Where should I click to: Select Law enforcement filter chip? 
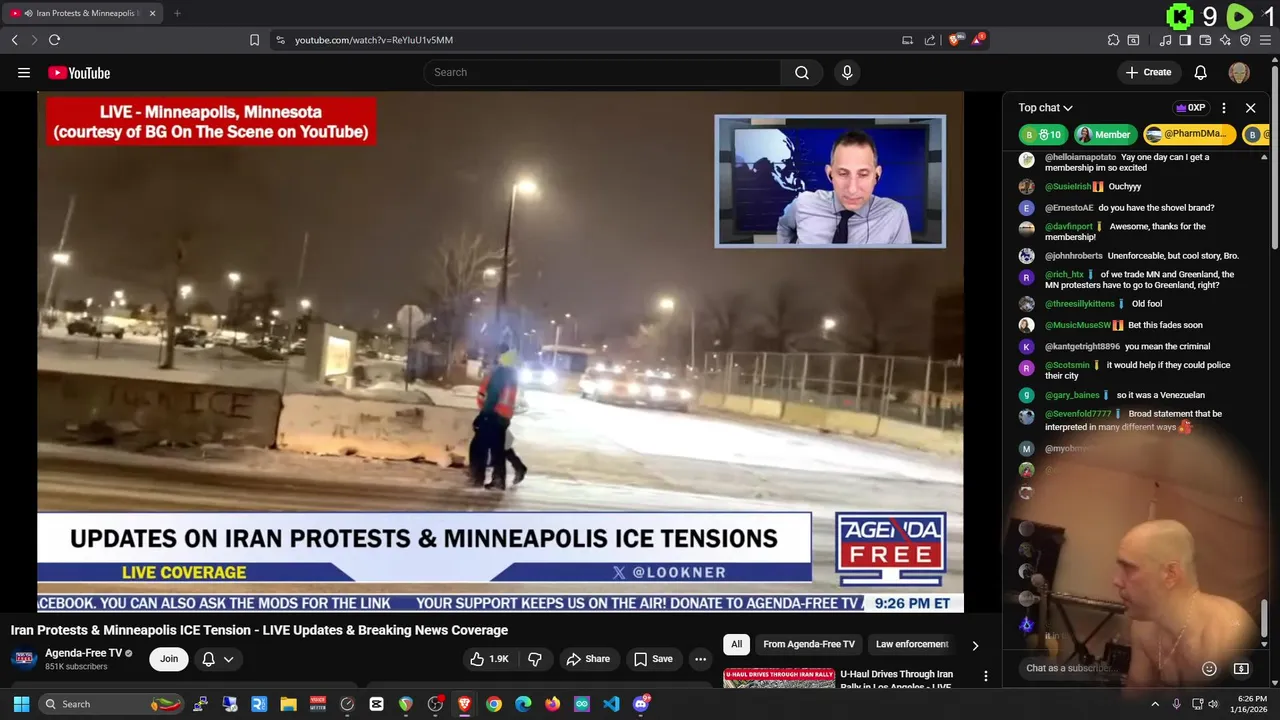click(912, 644)
